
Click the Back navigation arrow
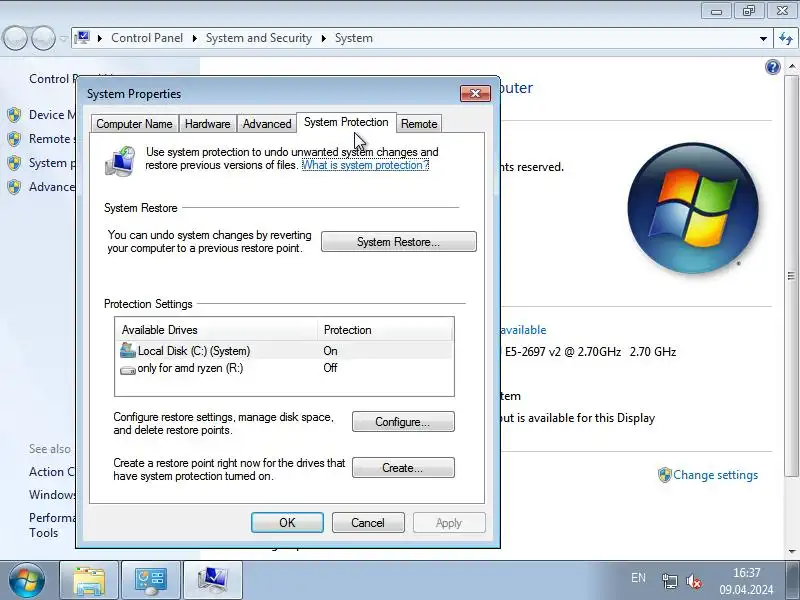pyautogui.click(x=15, y=38)
